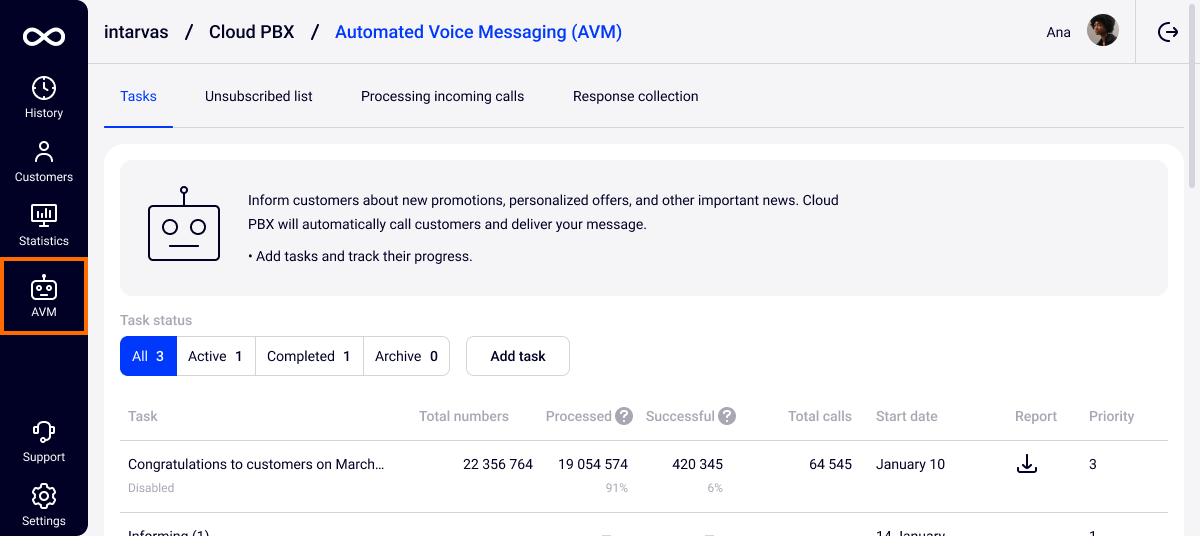This screenshot has width=1200, height=536.
Task: Open Settings gear in sidebar
Action: pos(44,505)
